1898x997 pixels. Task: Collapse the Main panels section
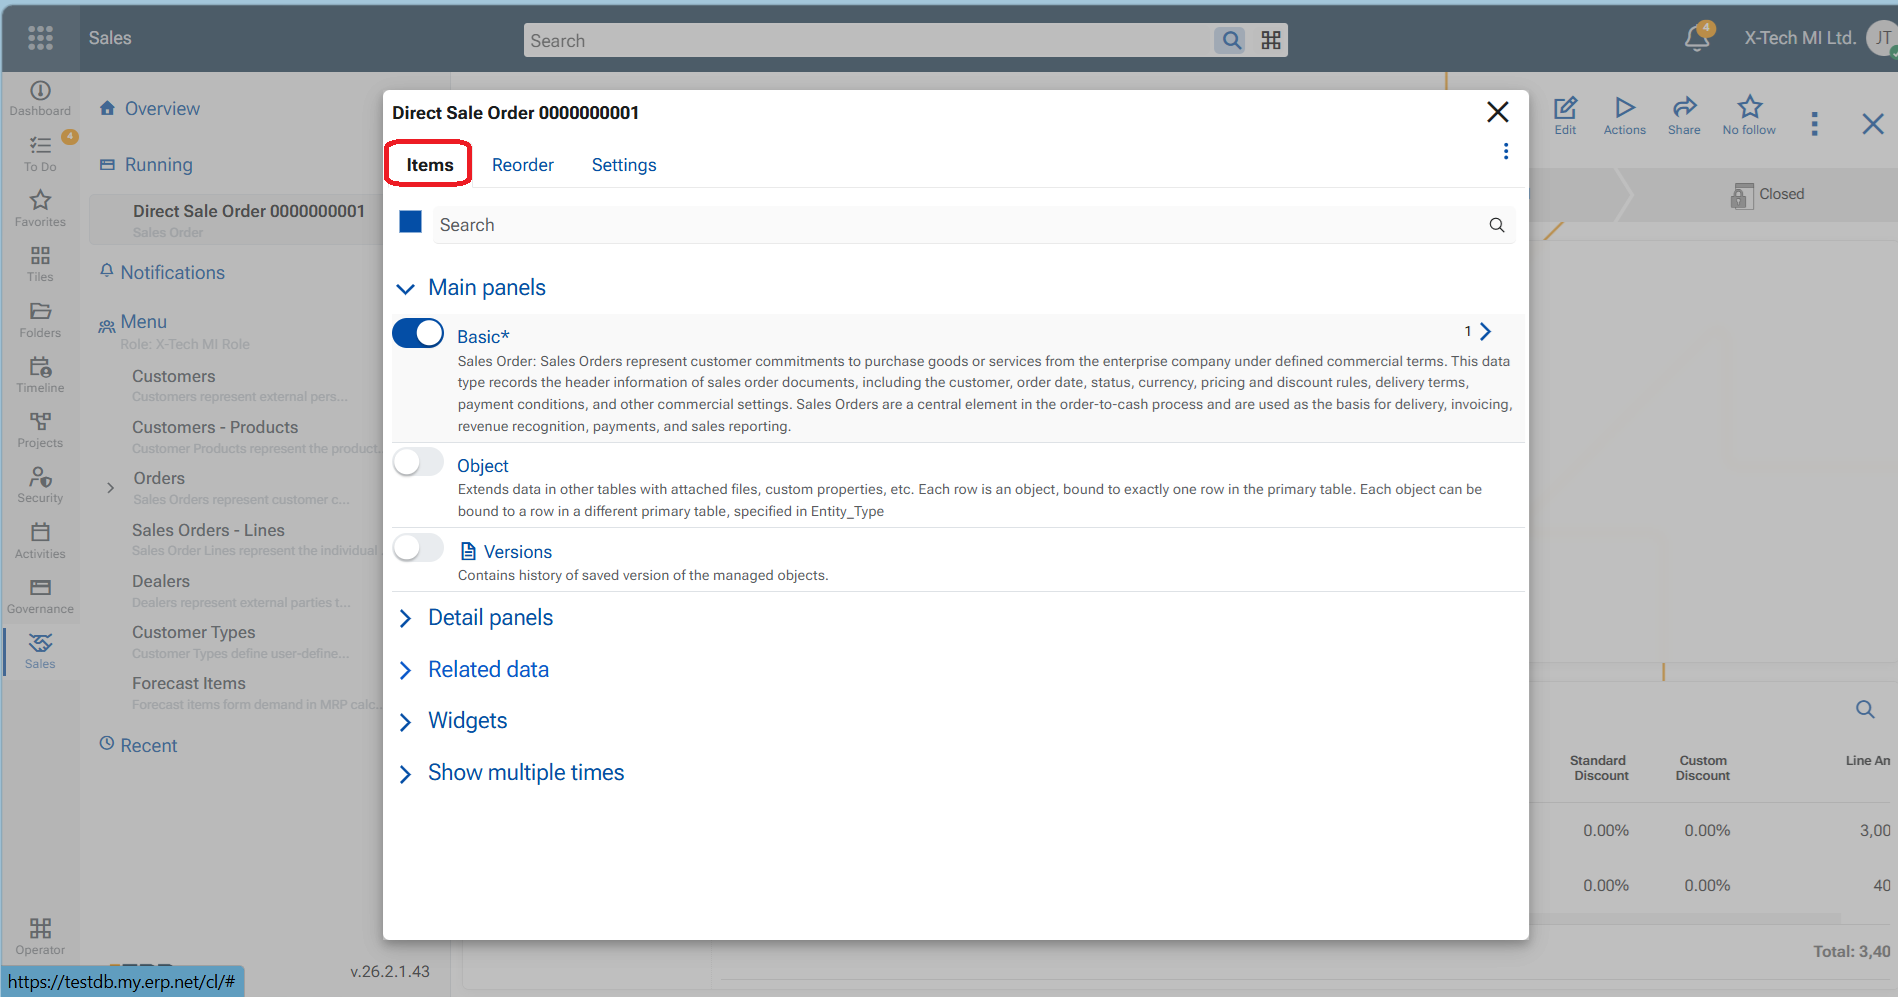(405, 289)
